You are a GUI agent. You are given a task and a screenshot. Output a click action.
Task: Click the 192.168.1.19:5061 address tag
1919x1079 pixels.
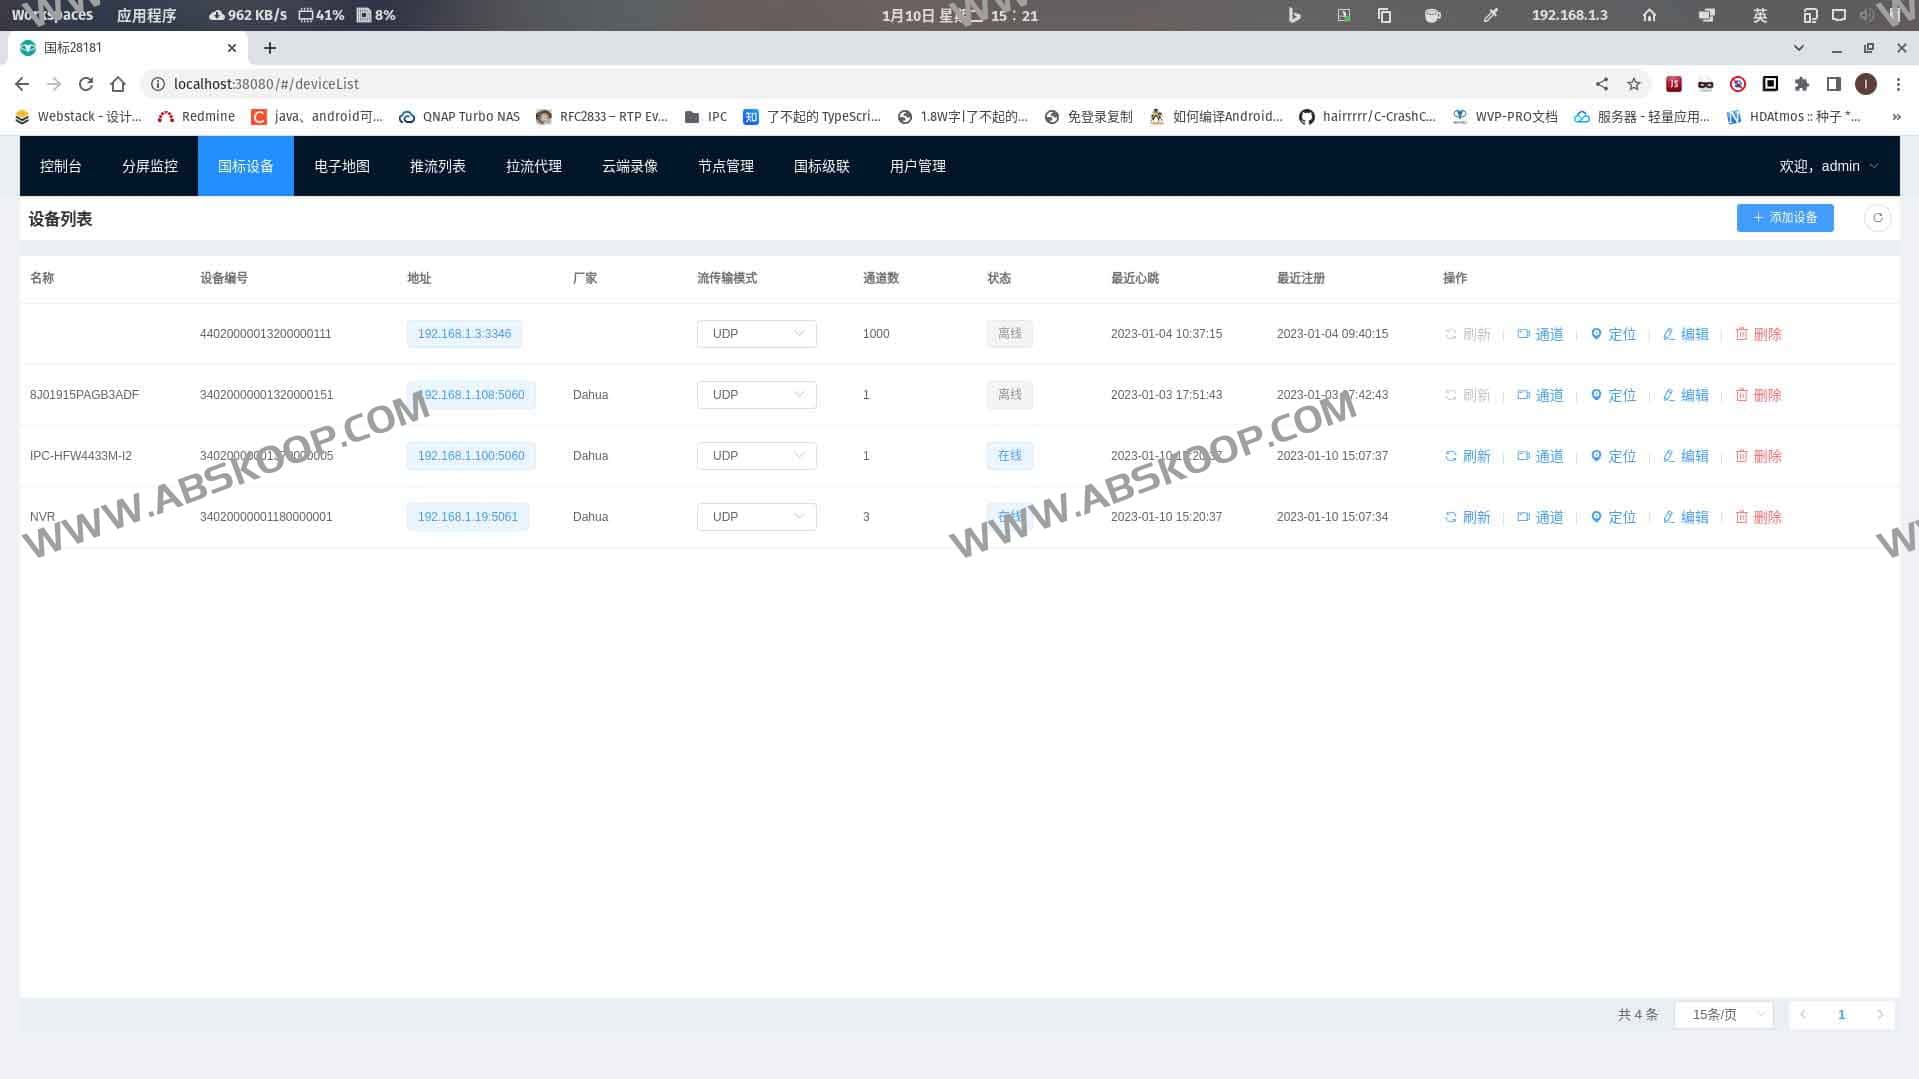pyautogui.click(x=467, y=517)
